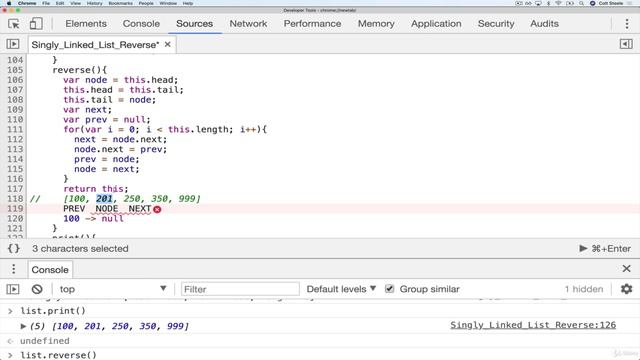Click the list.reverse() console input line
Screen dimensions: 640x360
[x=59, y=355]
